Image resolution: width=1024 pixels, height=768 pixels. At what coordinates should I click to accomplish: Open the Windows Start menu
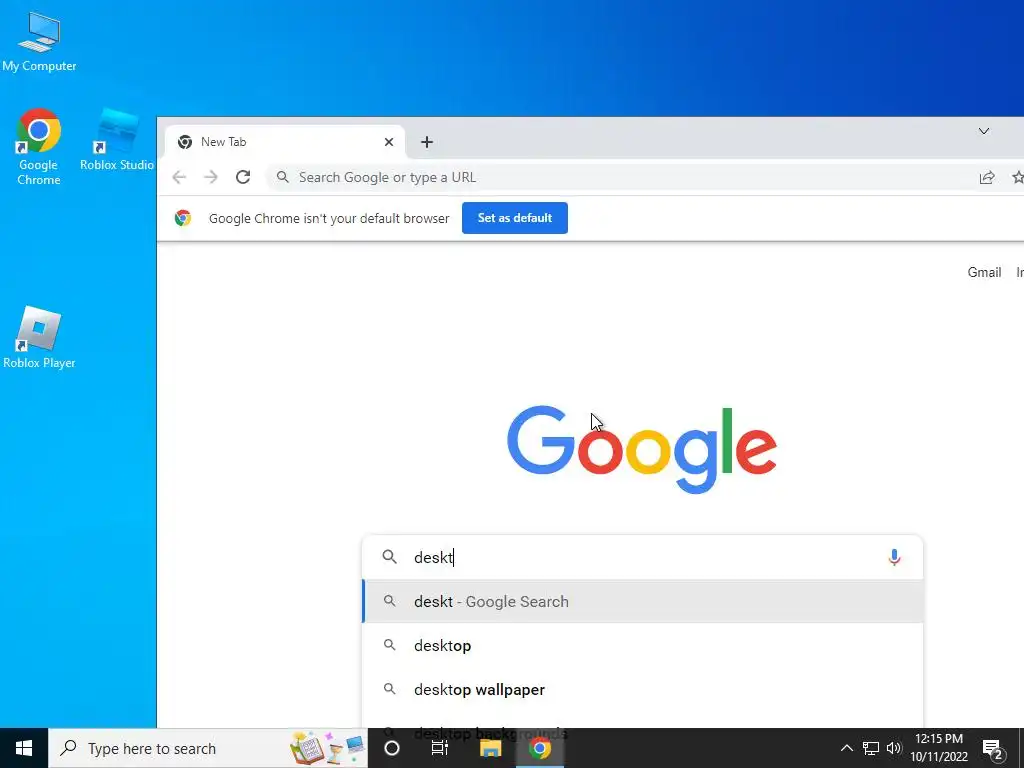(x=24, y=748)
